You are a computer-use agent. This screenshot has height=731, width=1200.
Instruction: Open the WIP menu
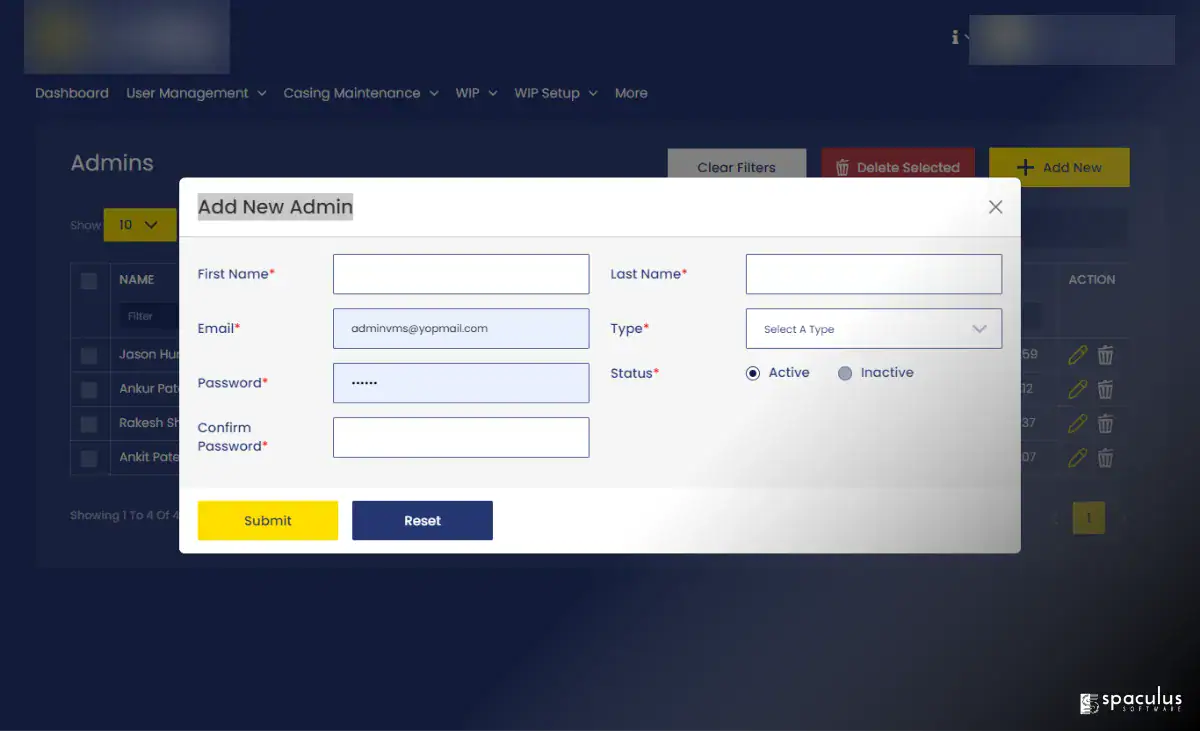pyautogui.click(x=476, y=93)
